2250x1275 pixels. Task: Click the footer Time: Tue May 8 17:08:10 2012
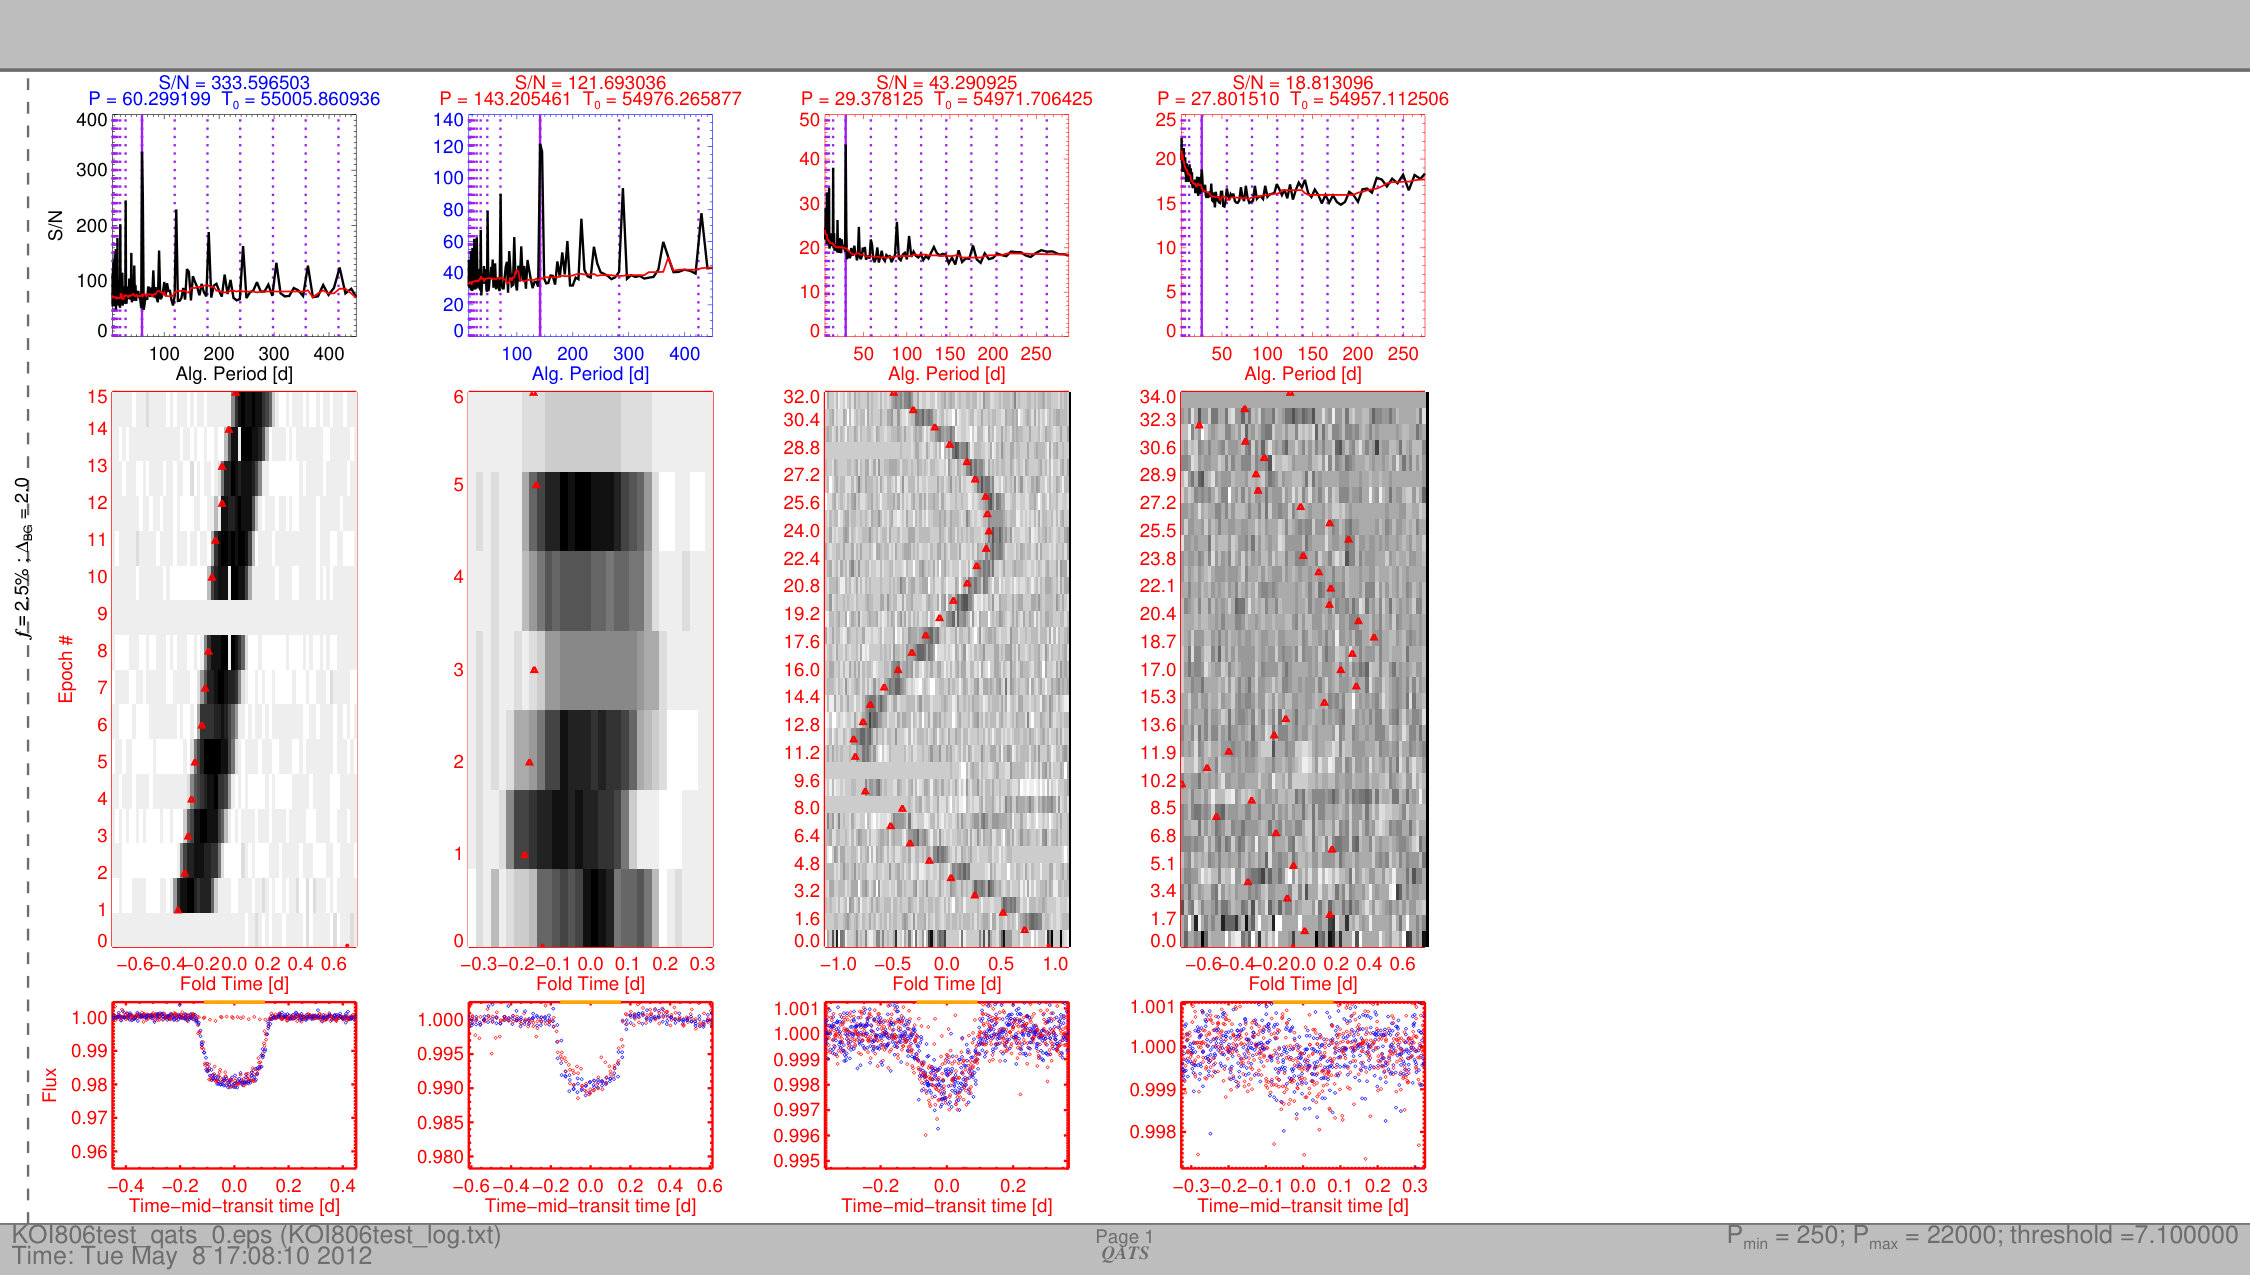[x=192, y=1257]
